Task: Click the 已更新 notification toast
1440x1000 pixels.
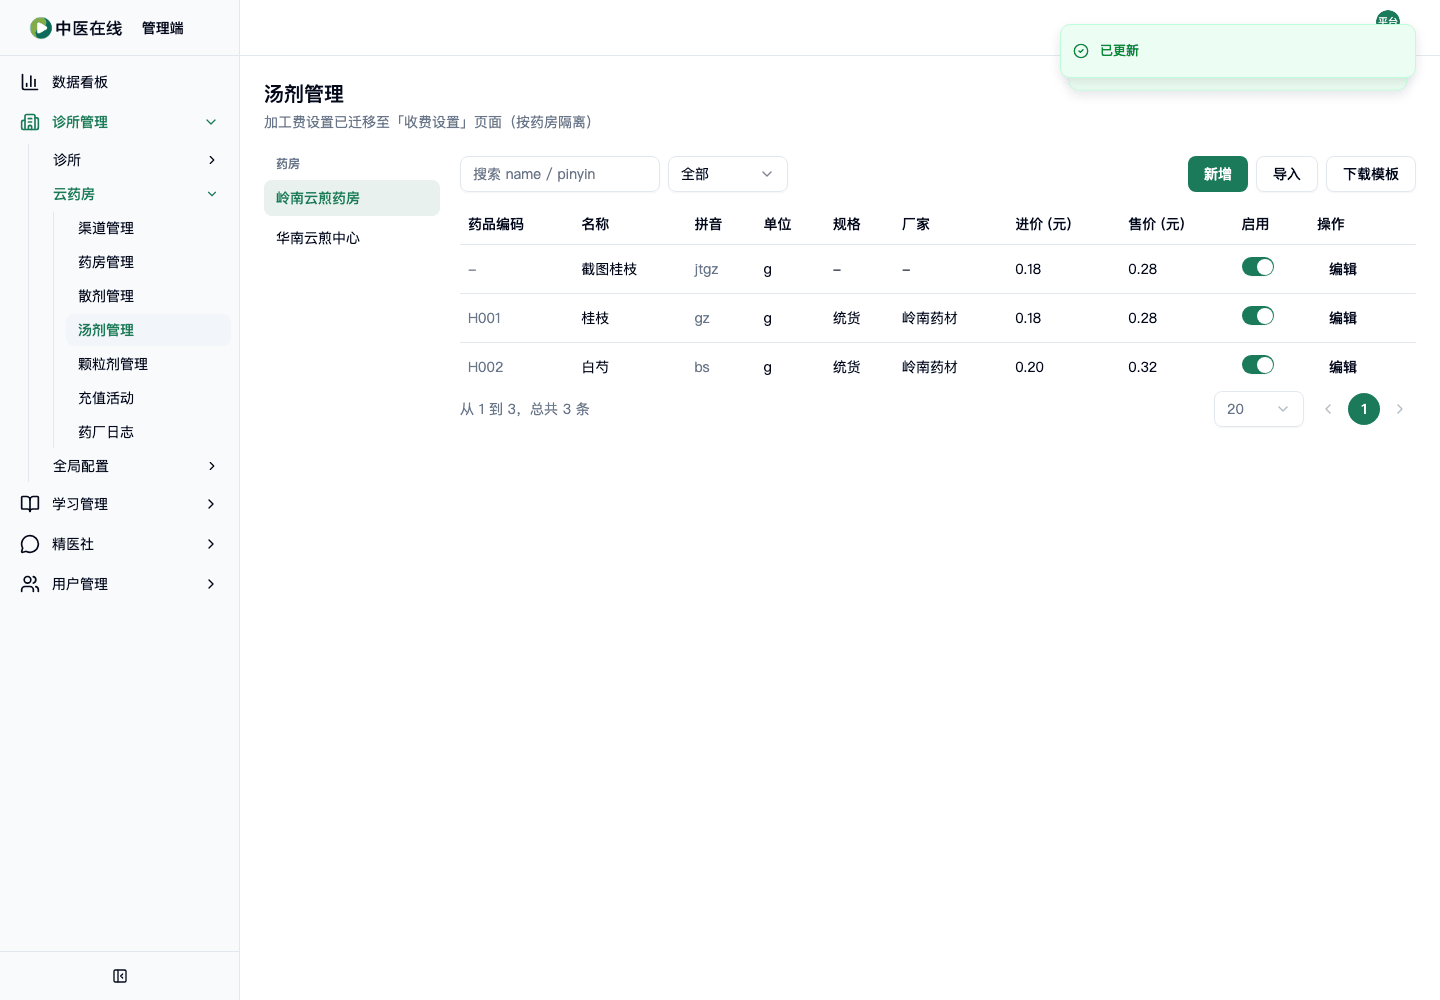Action: [x=1238, y=51]
